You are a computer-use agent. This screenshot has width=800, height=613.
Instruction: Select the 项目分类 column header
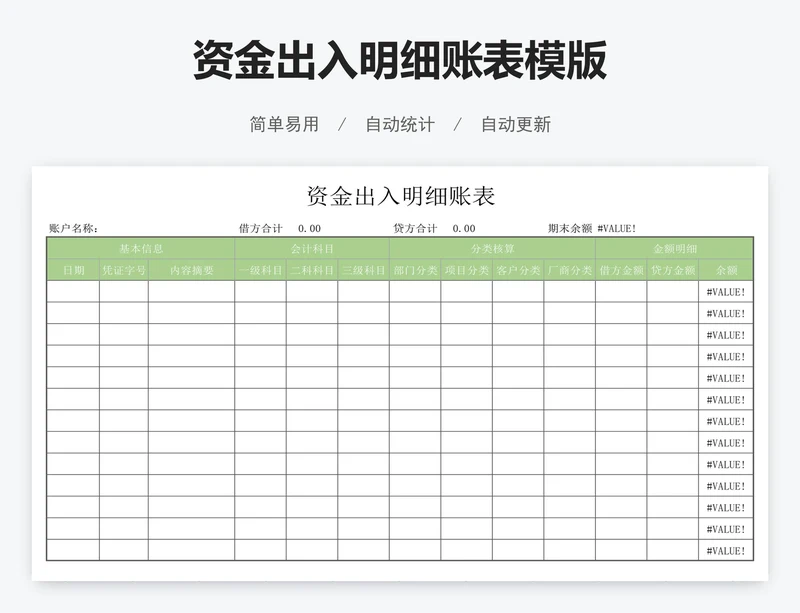coord(467,271)
